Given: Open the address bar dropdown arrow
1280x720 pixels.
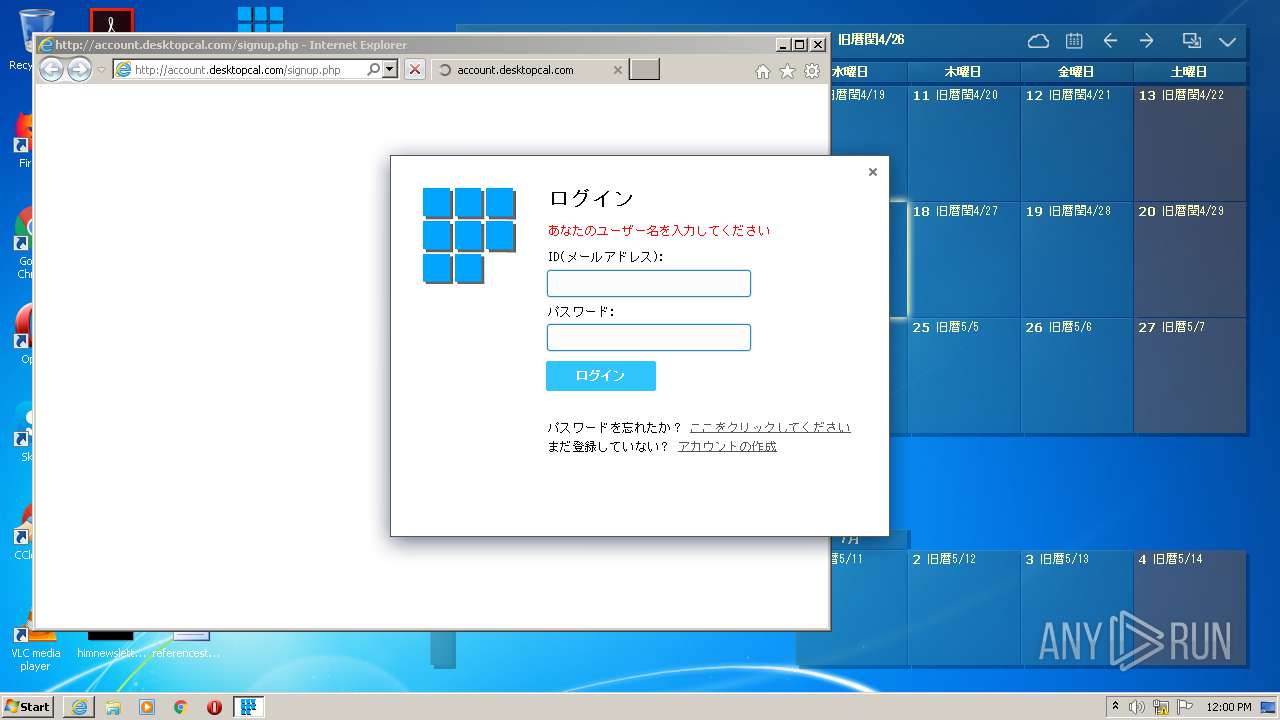Looking at the screenshot, I should [390, 70].
